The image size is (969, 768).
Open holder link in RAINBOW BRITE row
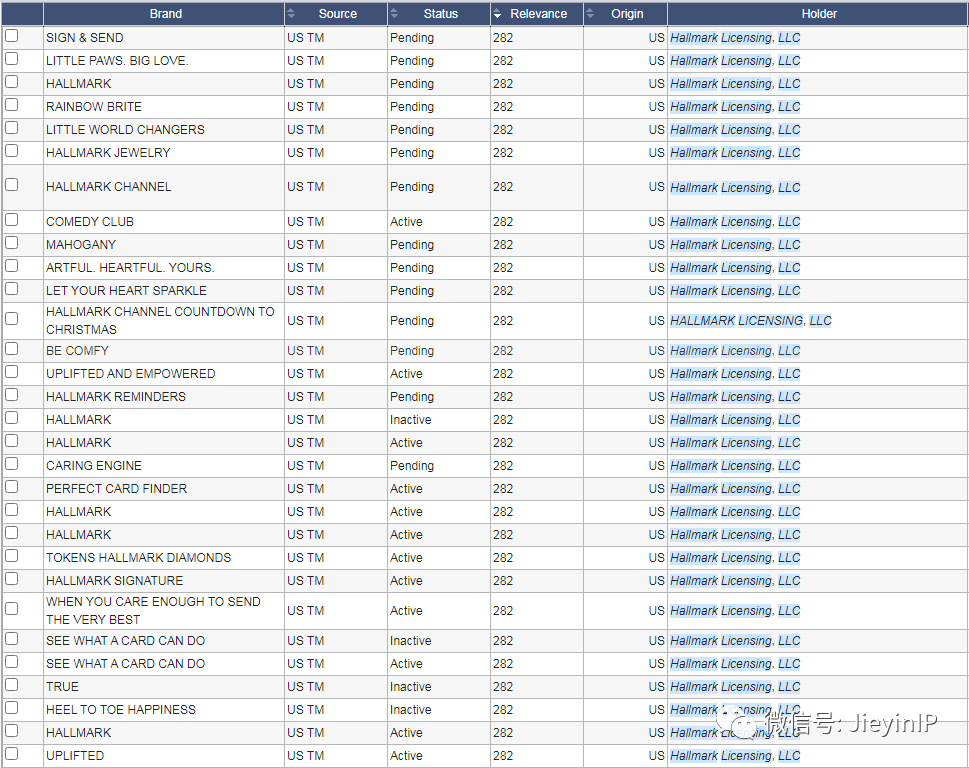(x=735, y=107)
